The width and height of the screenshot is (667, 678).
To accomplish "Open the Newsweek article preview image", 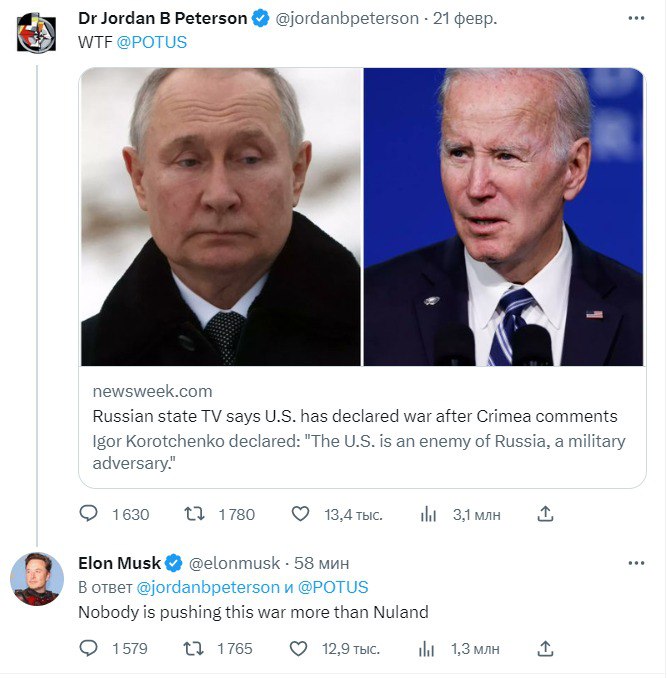I will pyautogui.click(x=362, y=217).
